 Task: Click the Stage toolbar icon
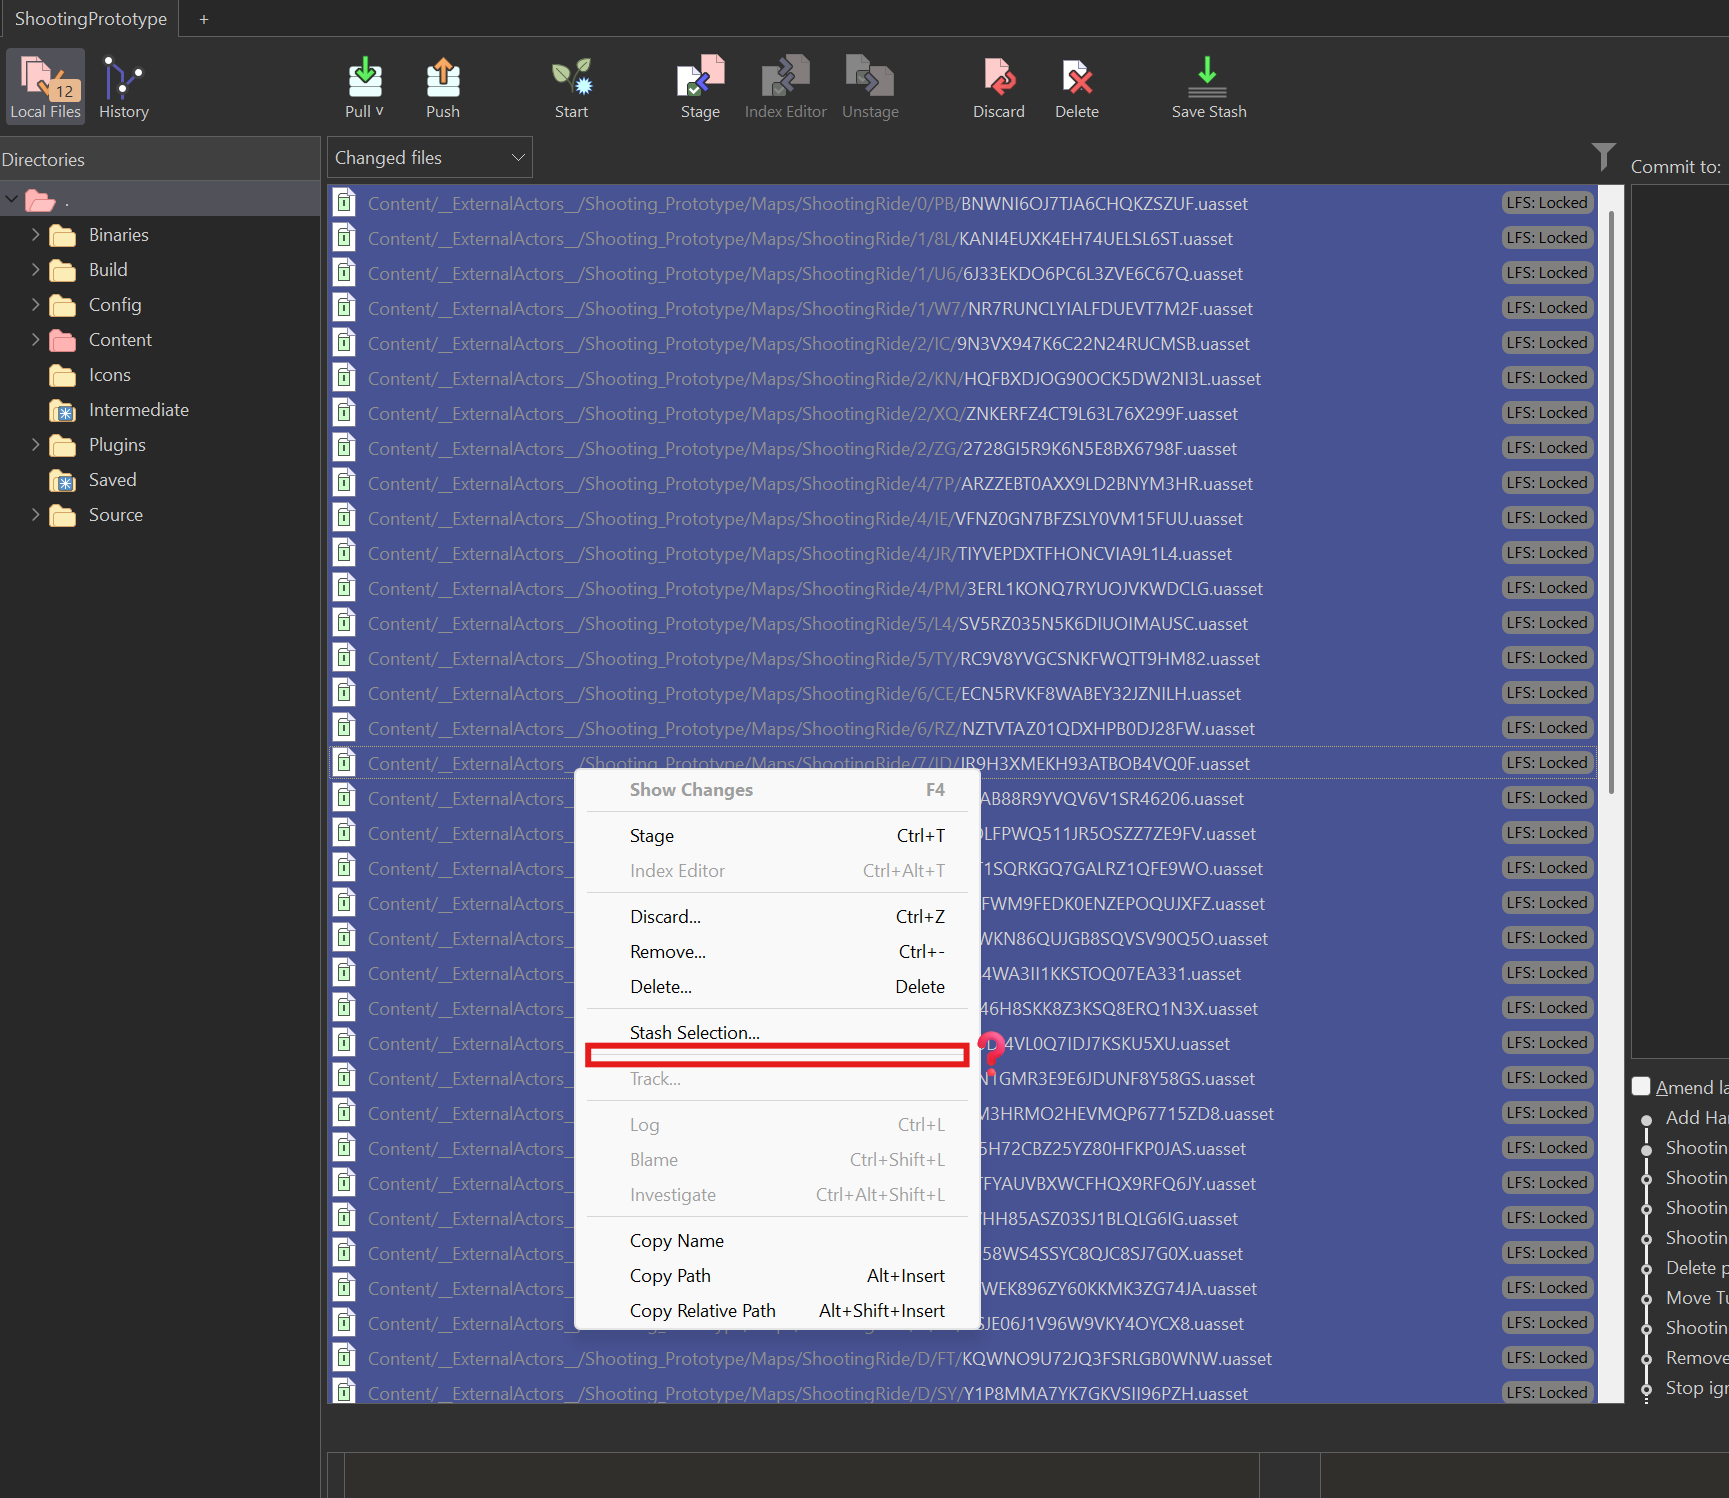tap(700, 78)
